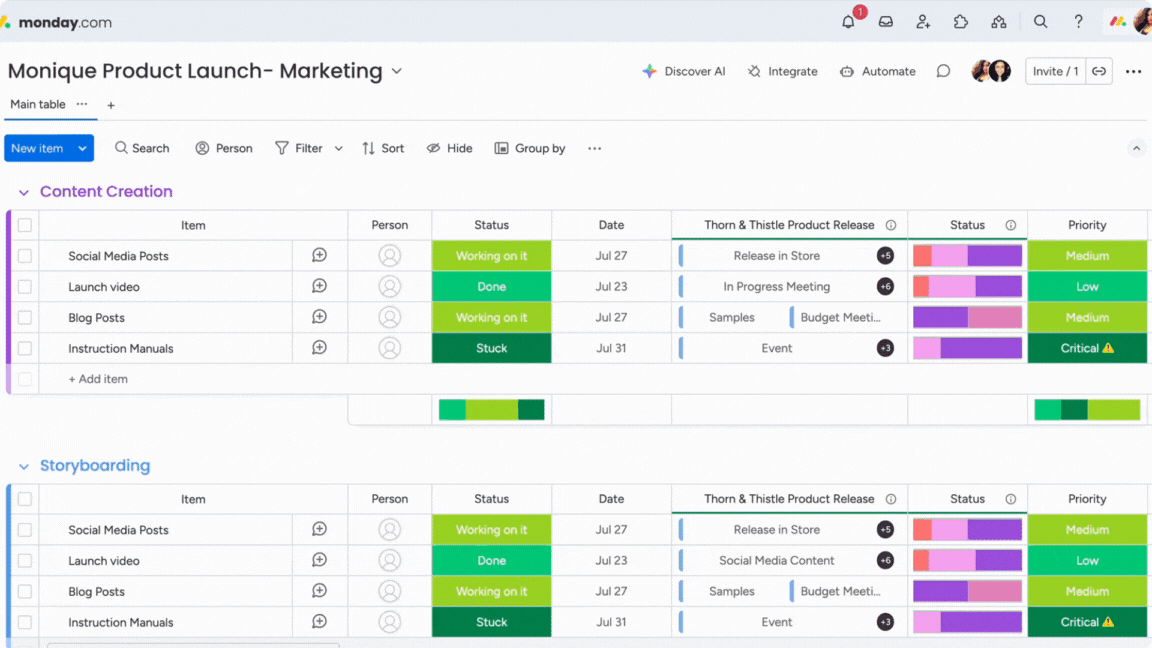Open the +5 badge on Content Creation Release in Store

click(x=885, y=256)
